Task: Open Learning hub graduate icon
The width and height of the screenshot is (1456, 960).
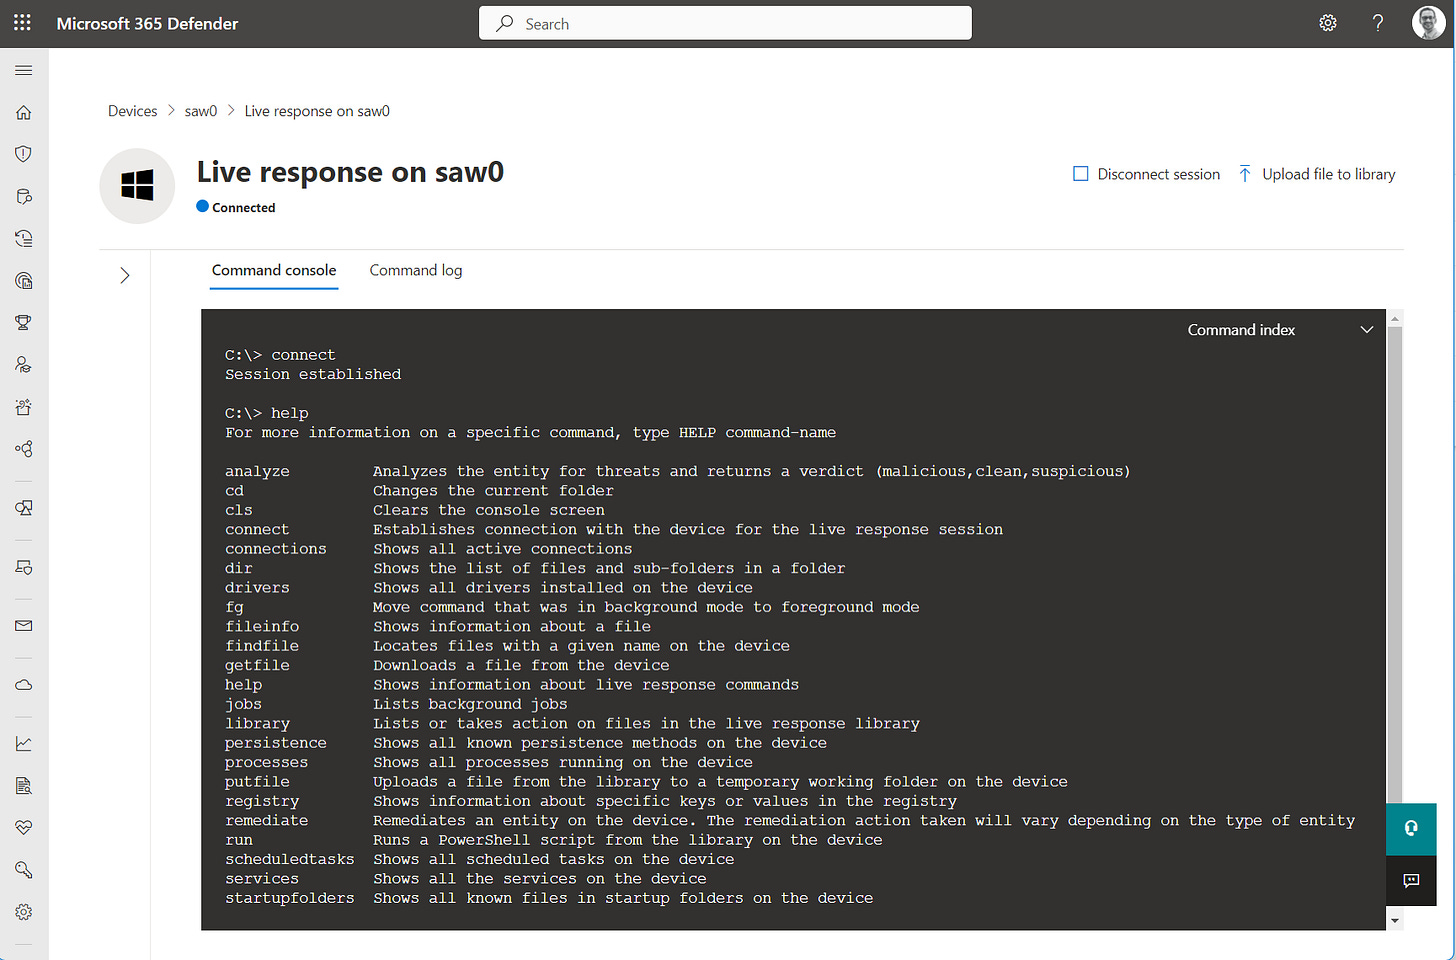Action: point(24,364)
